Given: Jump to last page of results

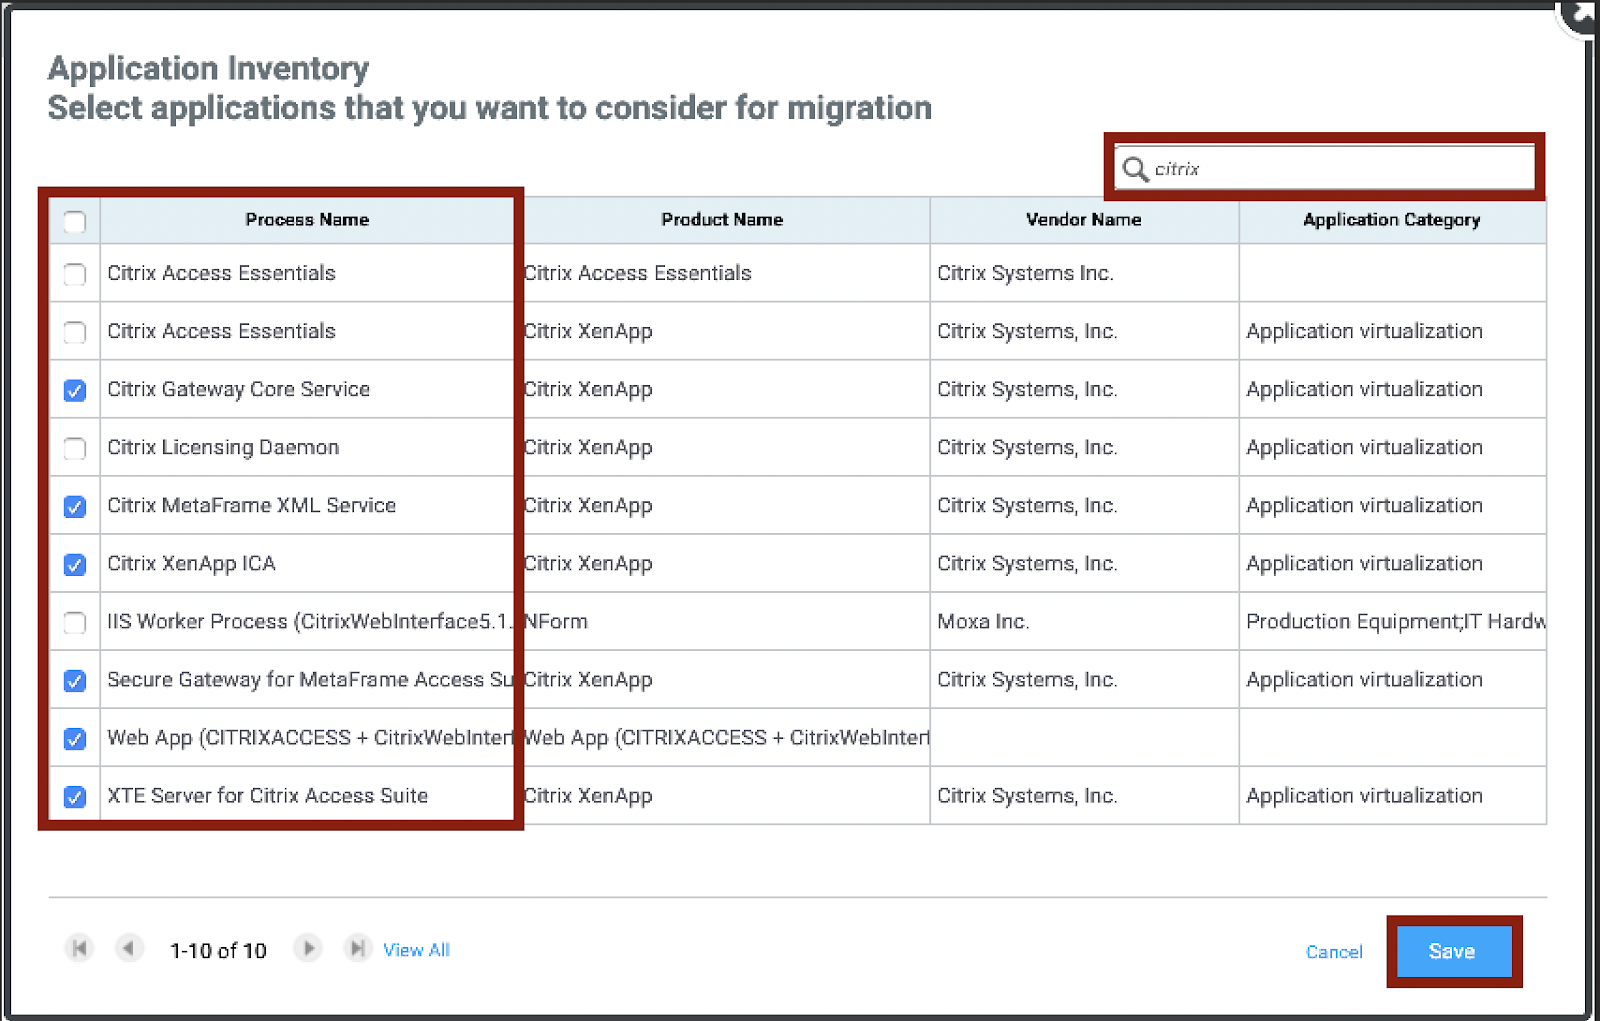Looking at the screenshot, I should [x=356, y=948].
